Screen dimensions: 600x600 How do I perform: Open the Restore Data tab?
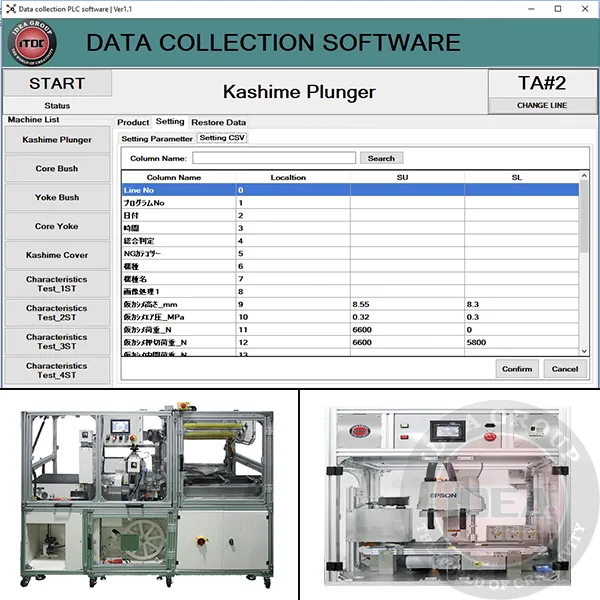click(x=218, y=122)
